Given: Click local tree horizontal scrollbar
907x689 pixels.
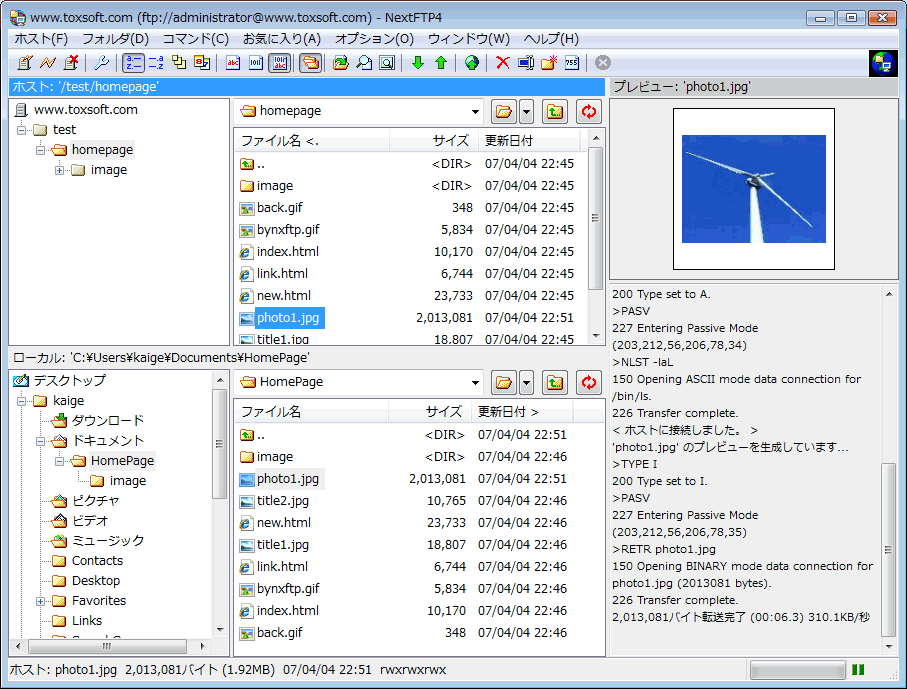Looking at the screenshot, I should (110, 646).
